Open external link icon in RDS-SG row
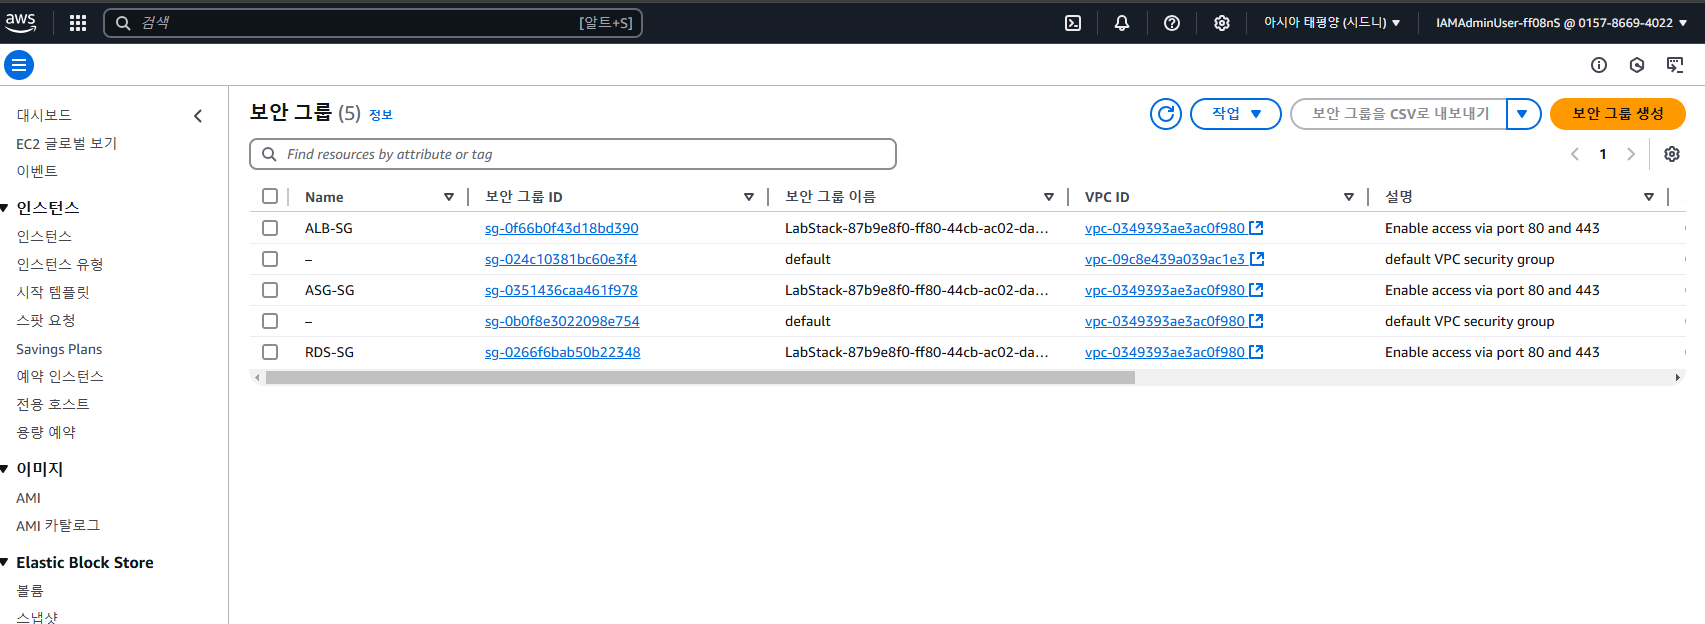This screenshot has width=1705, height=624. click(x=1257, y=352)
